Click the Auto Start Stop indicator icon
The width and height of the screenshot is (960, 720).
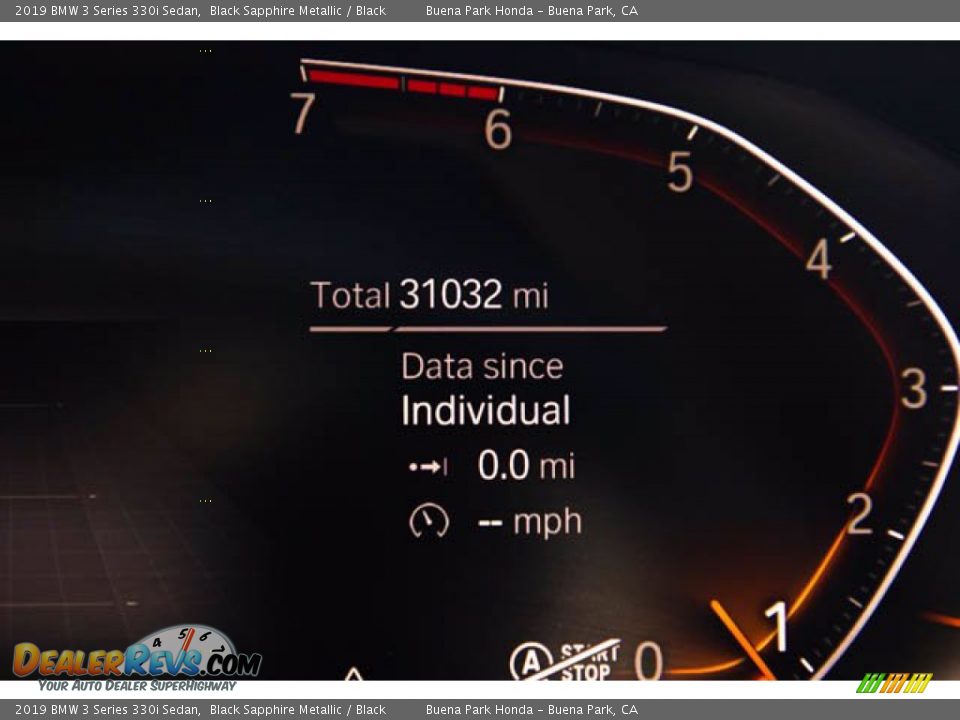tap(564, 661)
